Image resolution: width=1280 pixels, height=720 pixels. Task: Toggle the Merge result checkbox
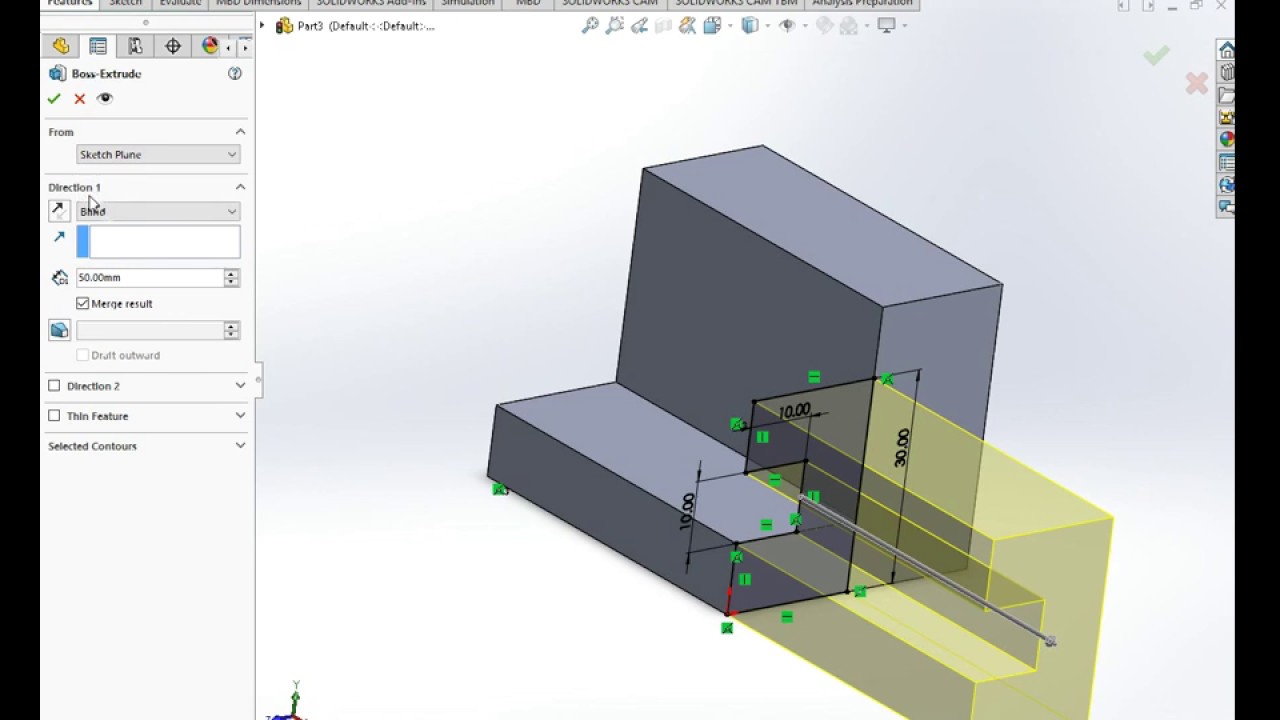[x=83, y=303]
